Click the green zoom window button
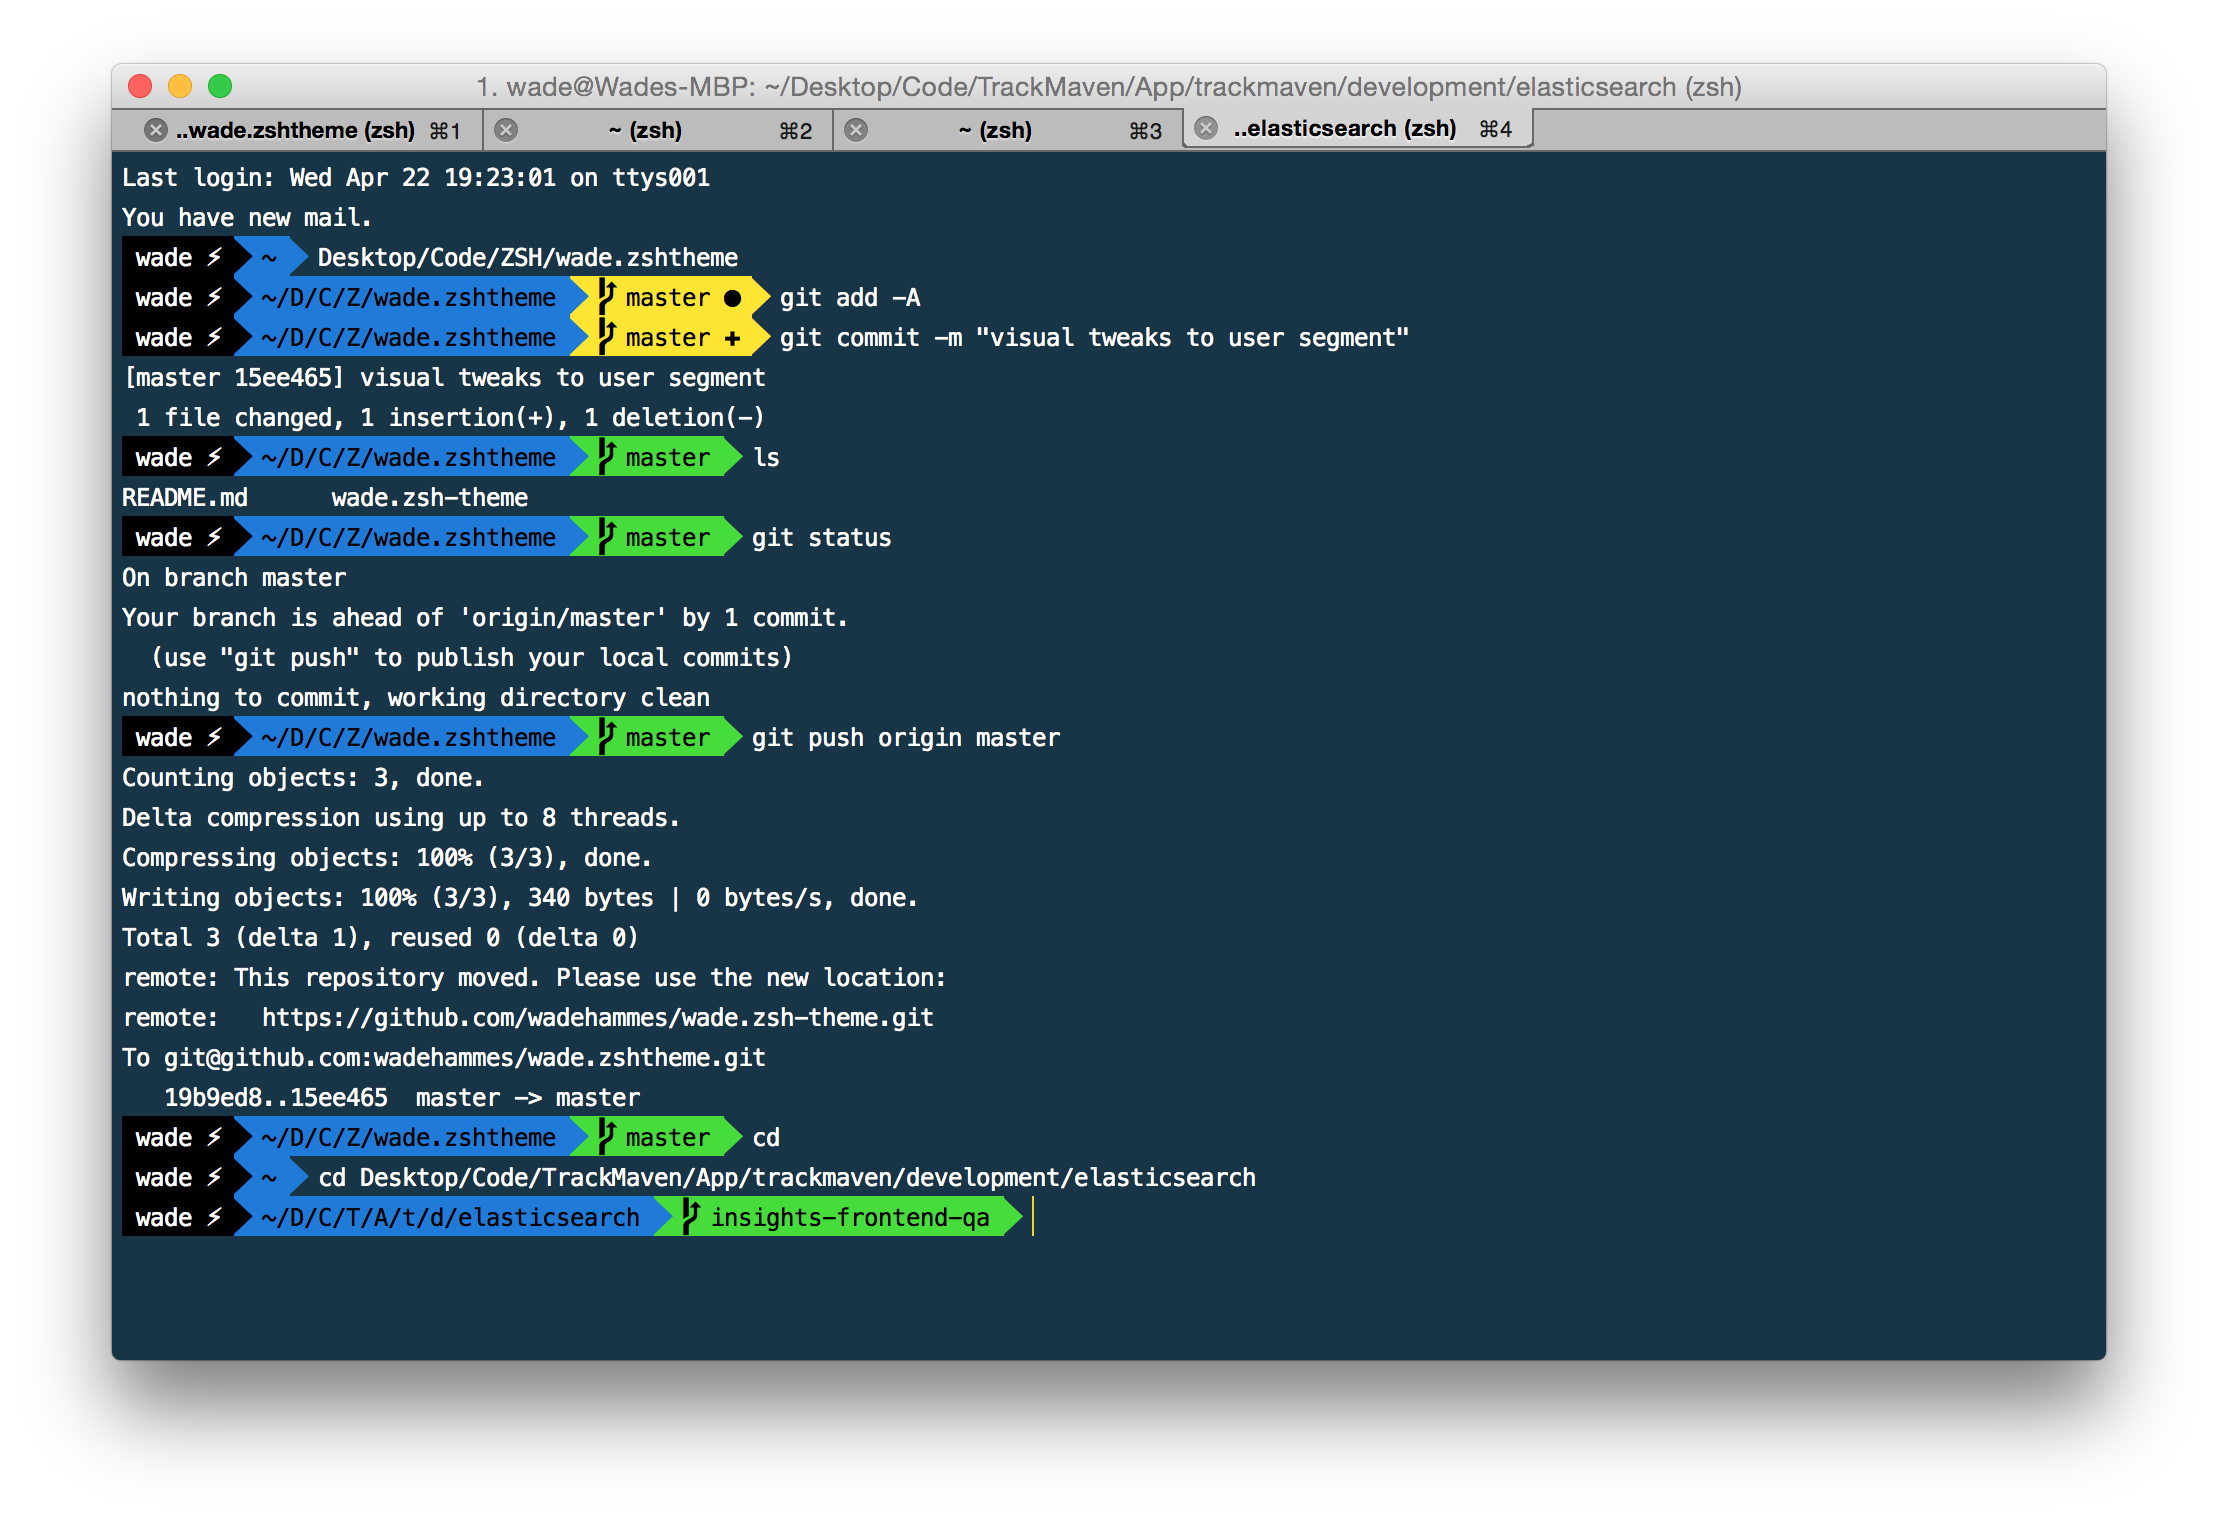The image size is (2218, 1520). [x=220, y=86]
